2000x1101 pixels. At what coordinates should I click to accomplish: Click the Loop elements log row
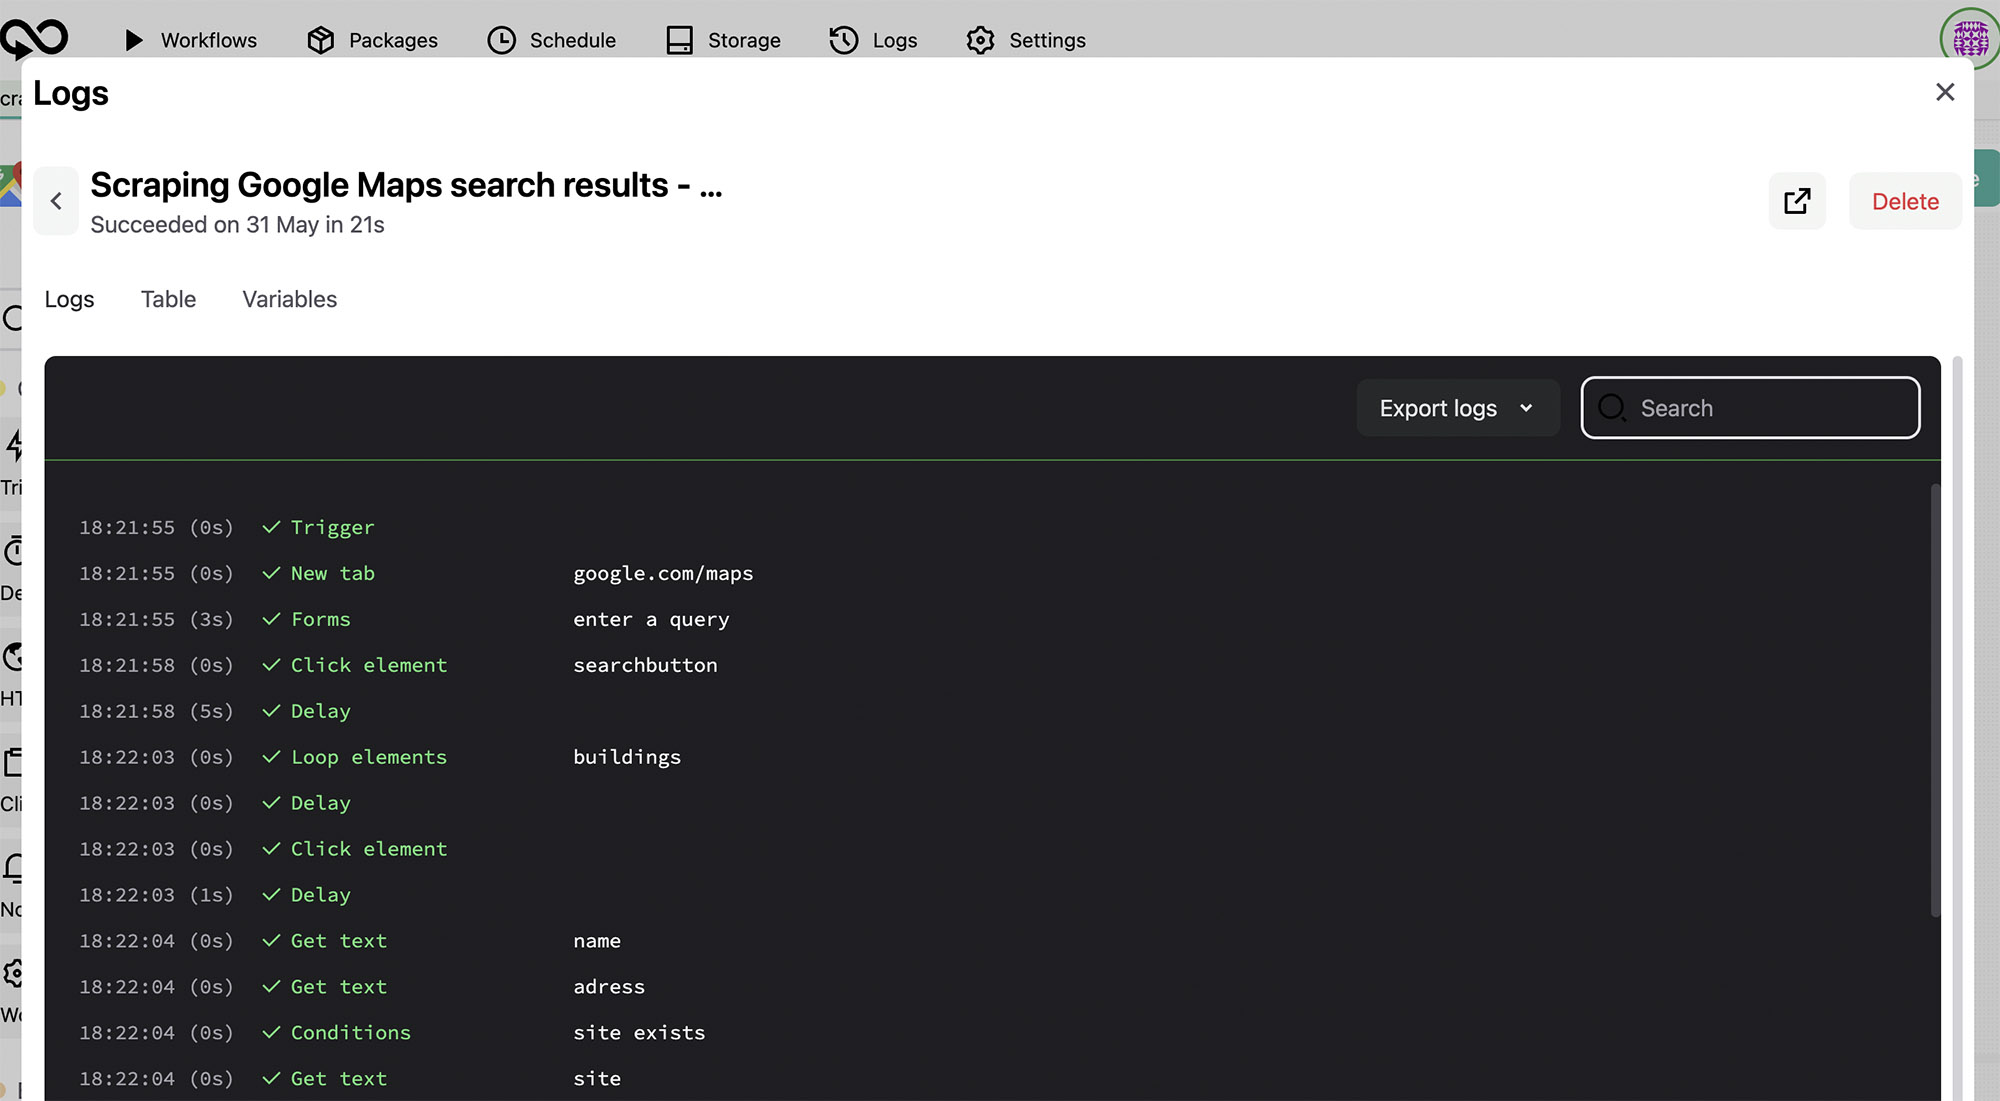point(368,757)
